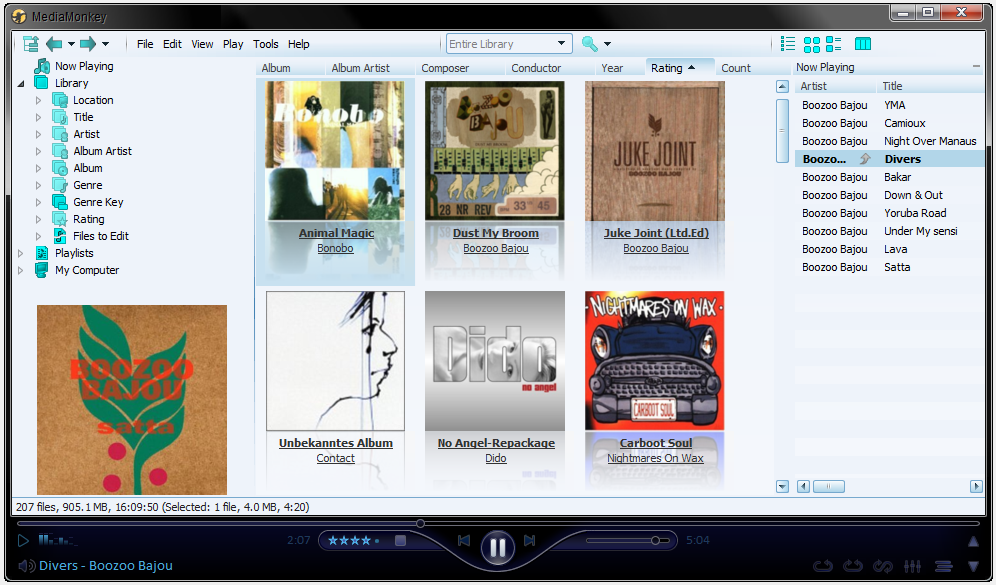The image size is (996, 585).
Task: Expand the Genre node in Library
Action: click(x=39, y=185)
